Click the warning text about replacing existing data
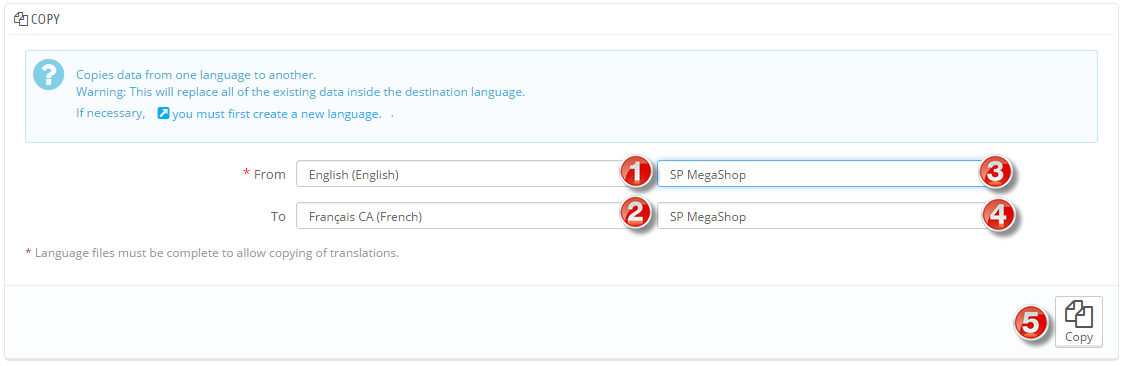1123x366 pixels. pos(301,92)
